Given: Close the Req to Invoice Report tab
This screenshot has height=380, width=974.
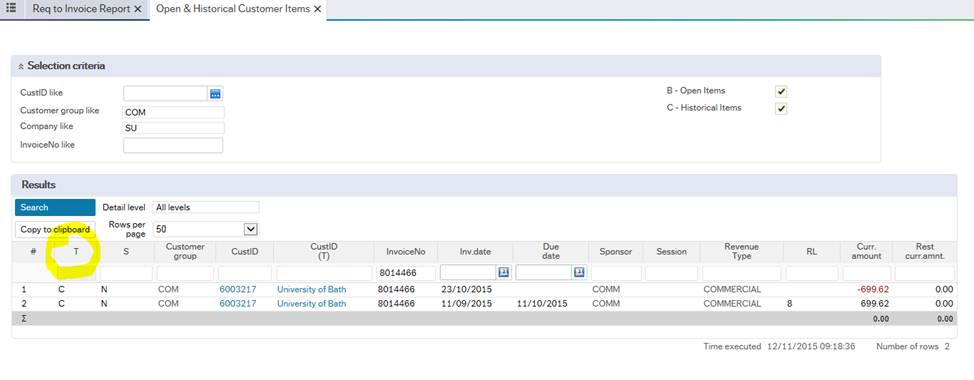Looking at the screenshot, I should point(138,9).
